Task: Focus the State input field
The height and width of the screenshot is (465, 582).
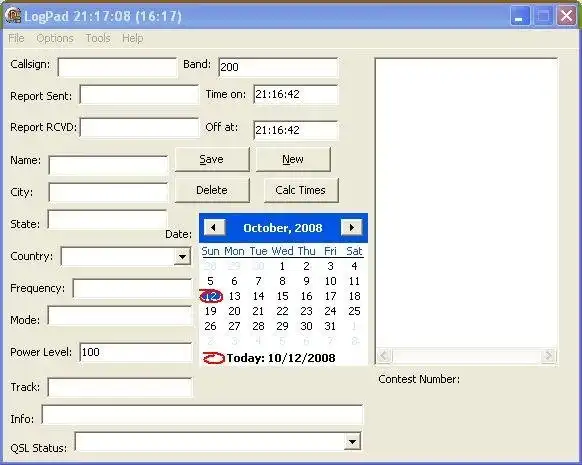Action: pyautogui.click(x=107, y=219)
